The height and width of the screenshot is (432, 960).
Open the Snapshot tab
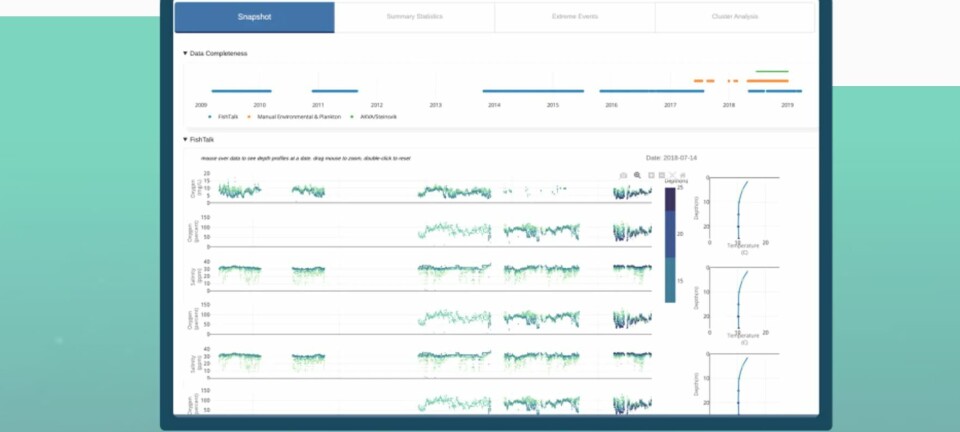click(254, 17)
